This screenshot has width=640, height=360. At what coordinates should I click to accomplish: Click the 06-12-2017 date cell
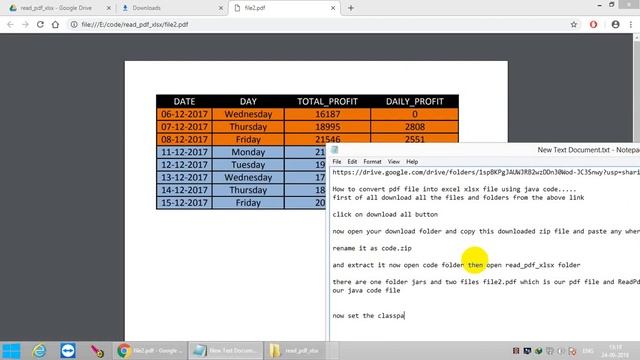tap(184, 114)
